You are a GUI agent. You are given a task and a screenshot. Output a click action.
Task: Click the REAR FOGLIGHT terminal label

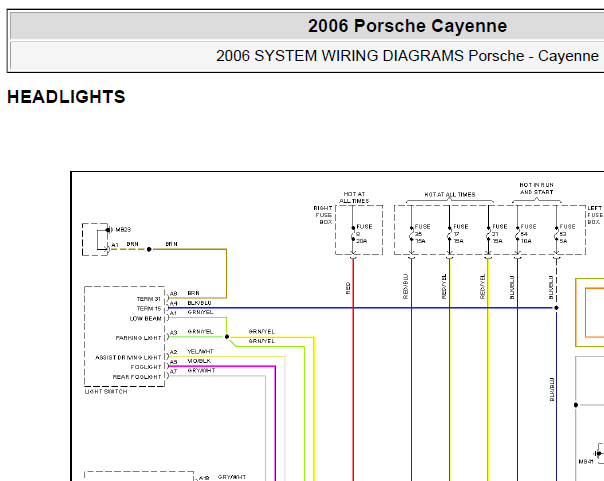[137, 377]
